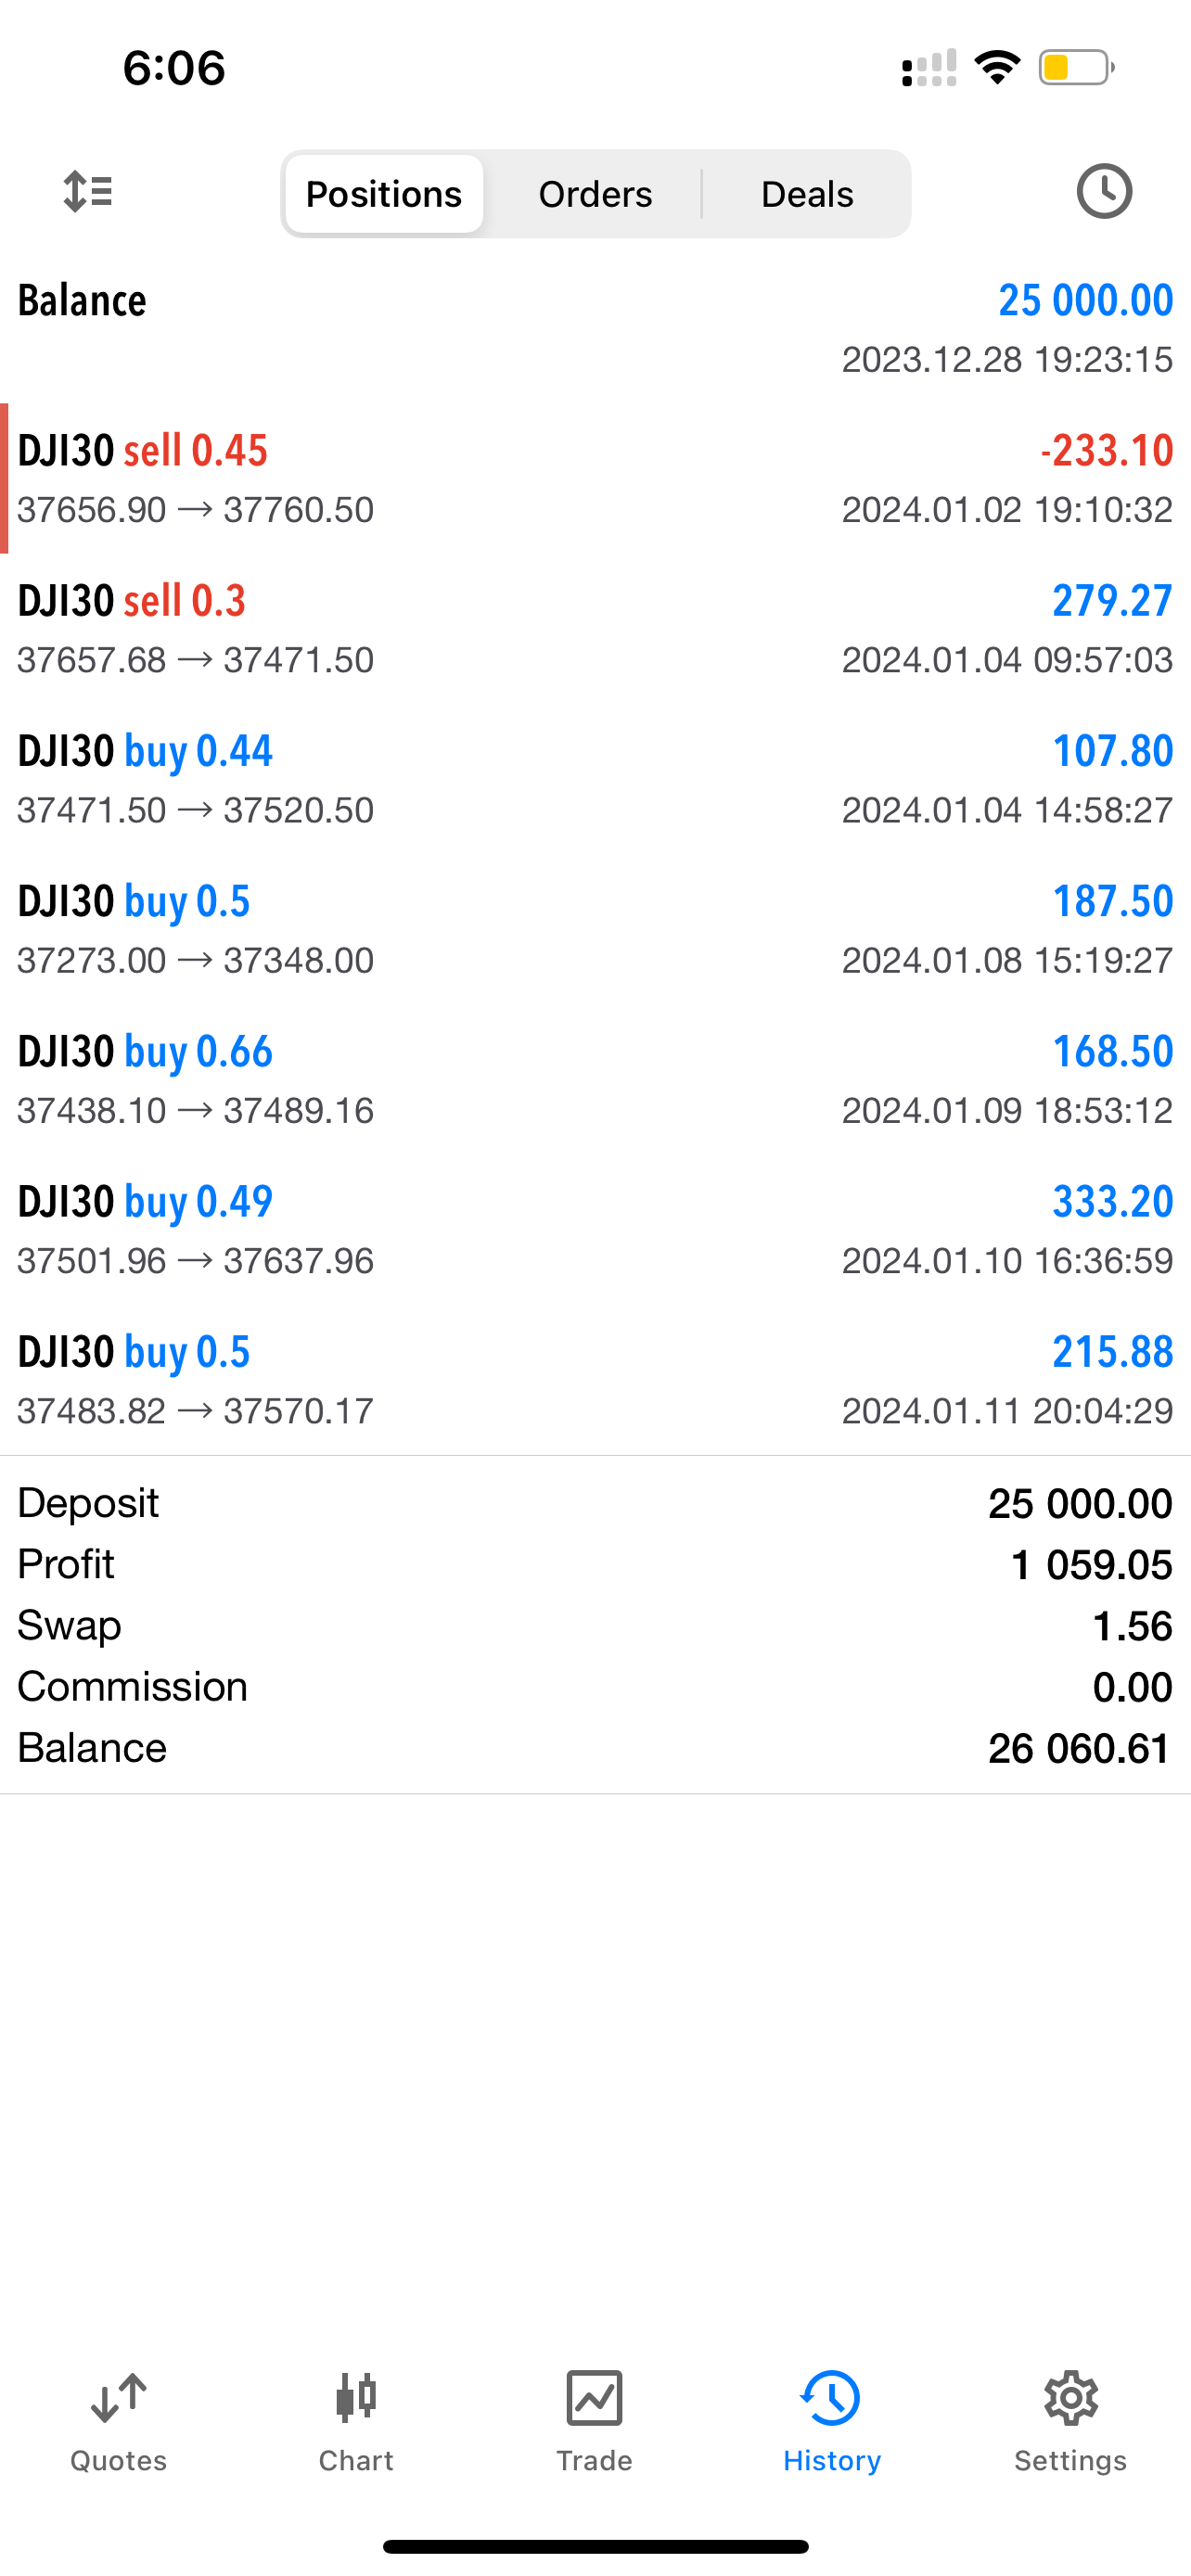
Task: Tap the Wi-Fi status icon
Action: 997,68
